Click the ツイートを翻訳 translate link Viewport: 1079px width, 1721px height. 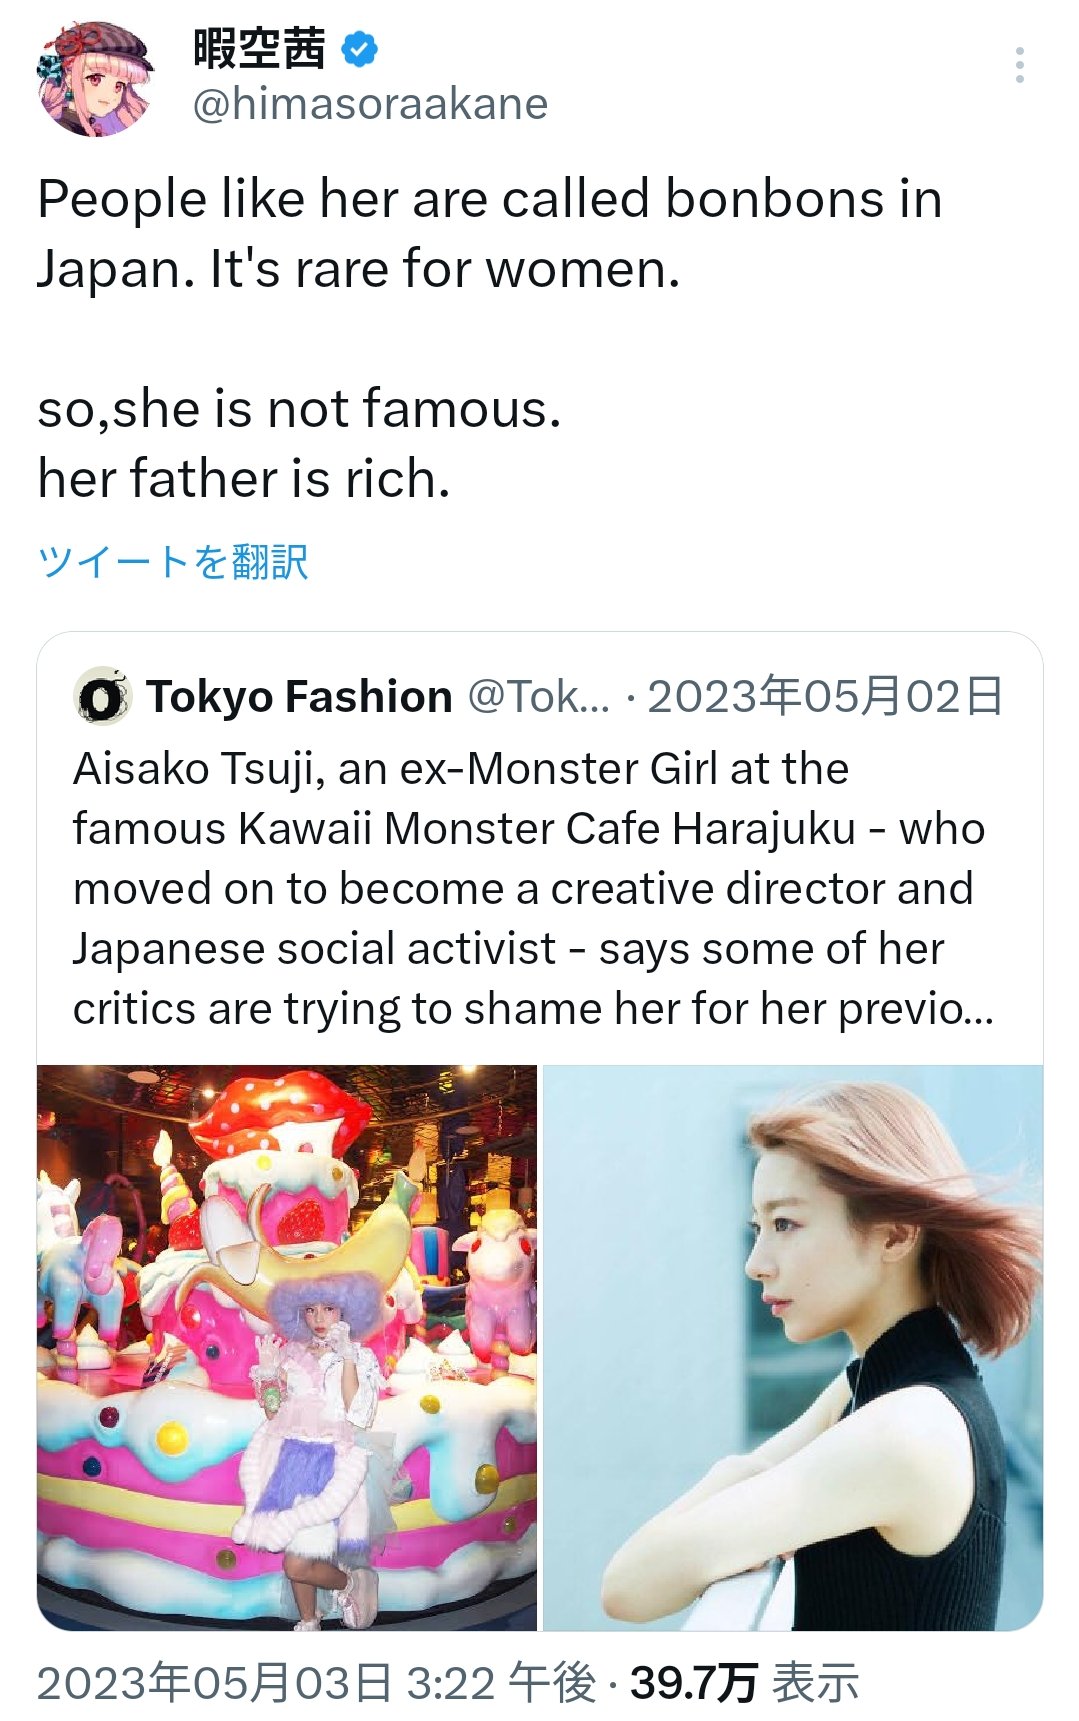click(172, 562)
